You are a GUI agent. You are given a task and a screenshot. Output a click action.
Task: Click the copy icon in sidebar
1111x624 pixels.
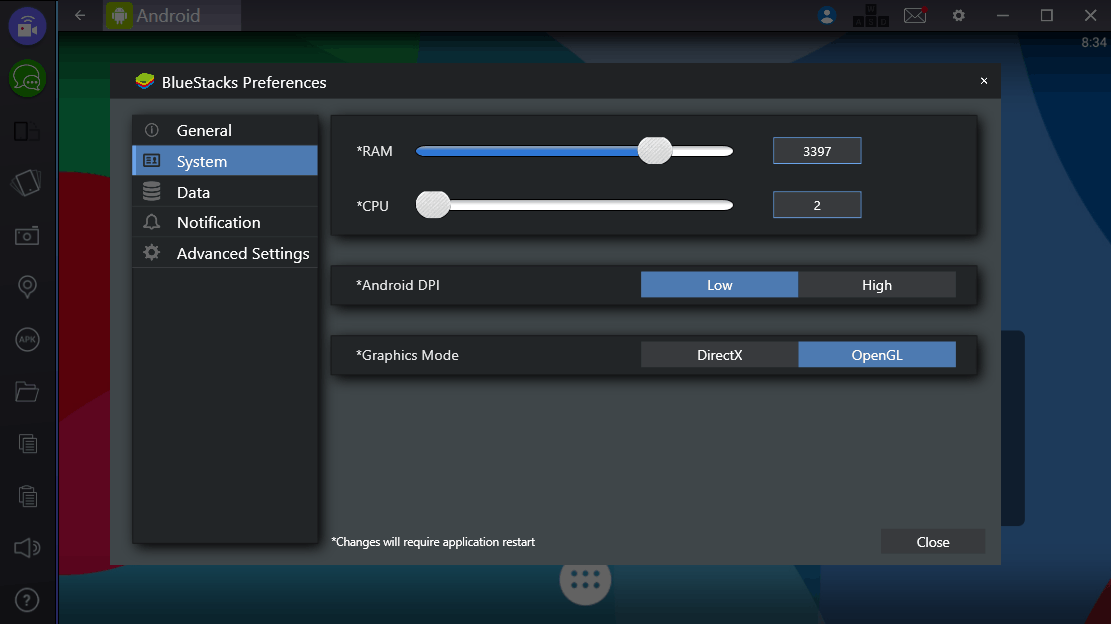(x=27, y=443)
